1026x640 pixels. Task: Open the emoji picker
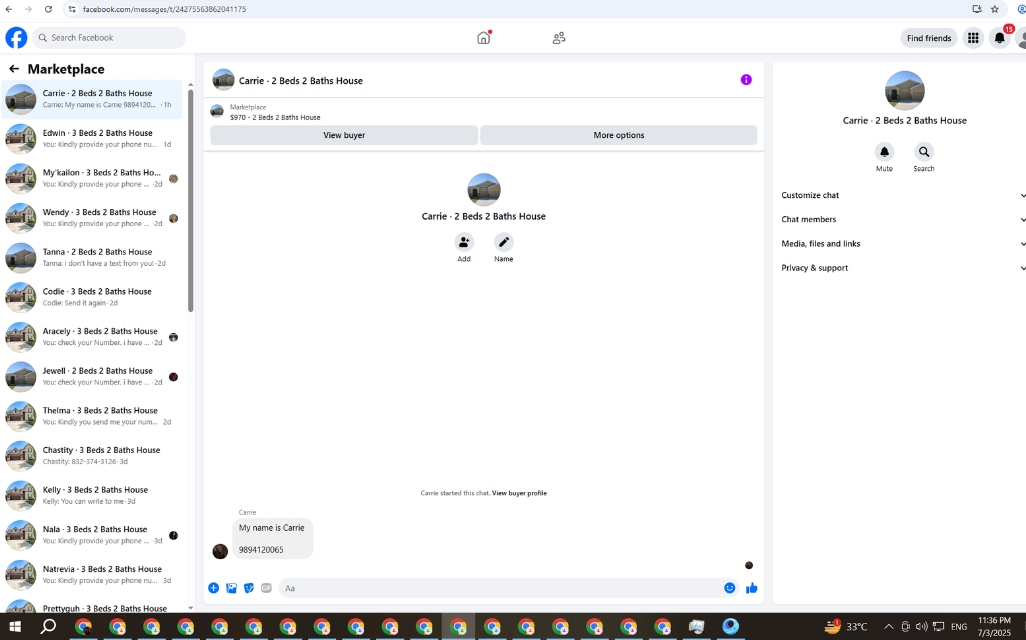point(730,588)
